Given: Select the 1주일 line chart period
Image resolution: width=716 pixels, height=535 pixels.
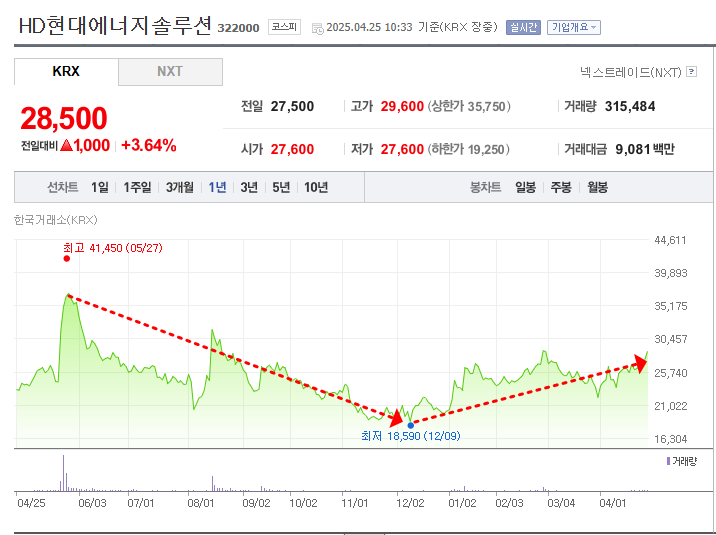Looking at the screenshot, I should click(x=137, y=187).
